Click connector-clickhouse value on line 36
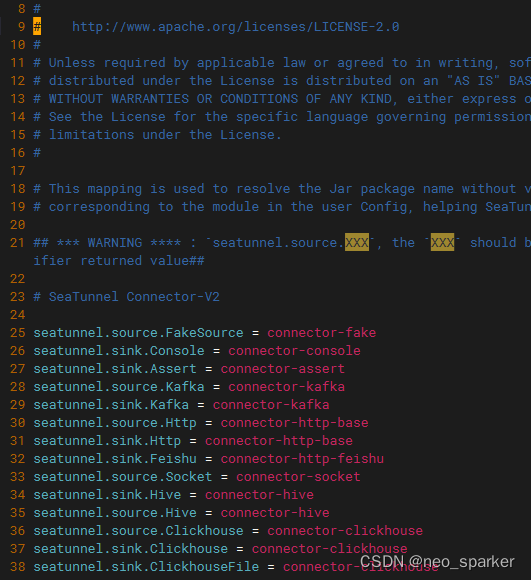531x580 pixels. (x=345, y=530)
